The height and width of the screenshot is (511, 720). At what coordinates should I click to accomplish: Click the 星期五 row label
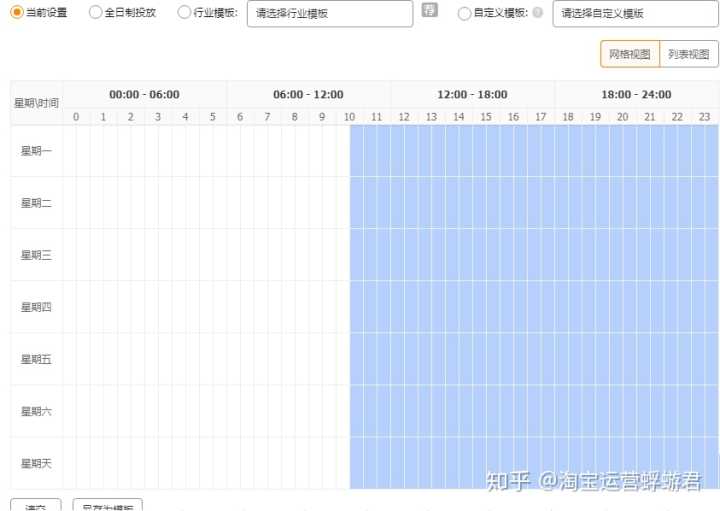pos(36,359)
